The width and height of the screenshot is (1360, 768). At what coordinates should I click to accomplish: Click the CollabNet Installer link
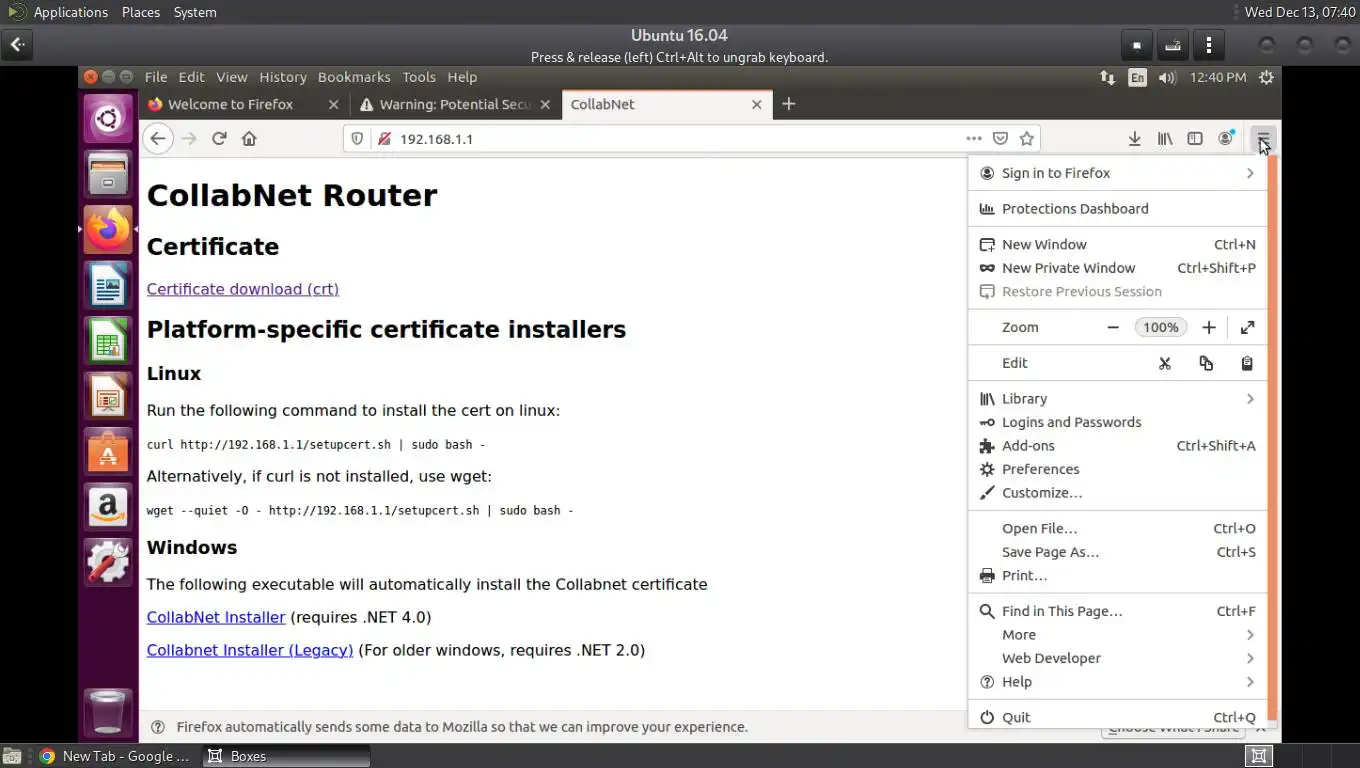[x=216, y=617]
